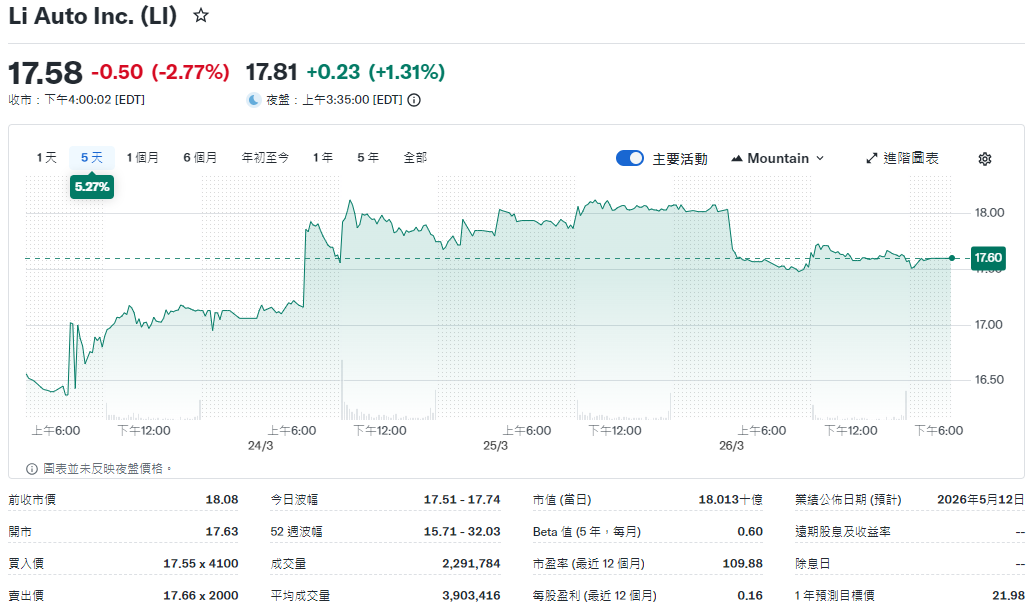Viewport: 1035px width, 611px height.
Task: Open the info tooltip next to 夜盤 time
Action: click(x=413, y=99)
